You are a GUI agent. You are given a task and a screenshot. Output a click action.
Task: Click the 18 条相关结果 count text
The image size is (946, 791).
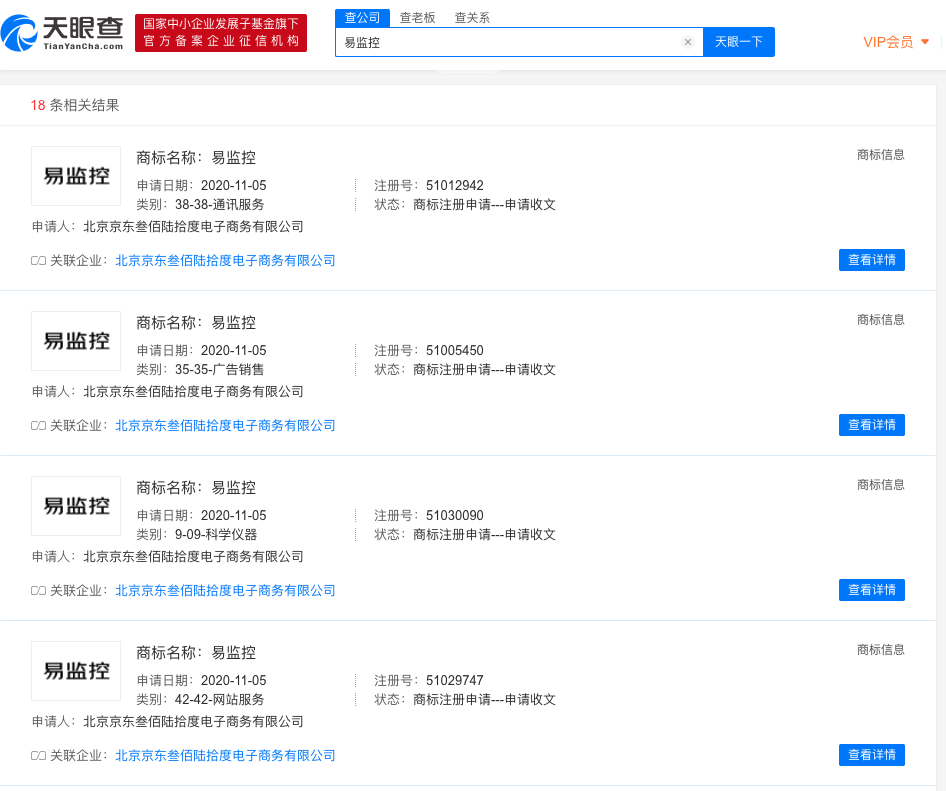tap(75, 106)
